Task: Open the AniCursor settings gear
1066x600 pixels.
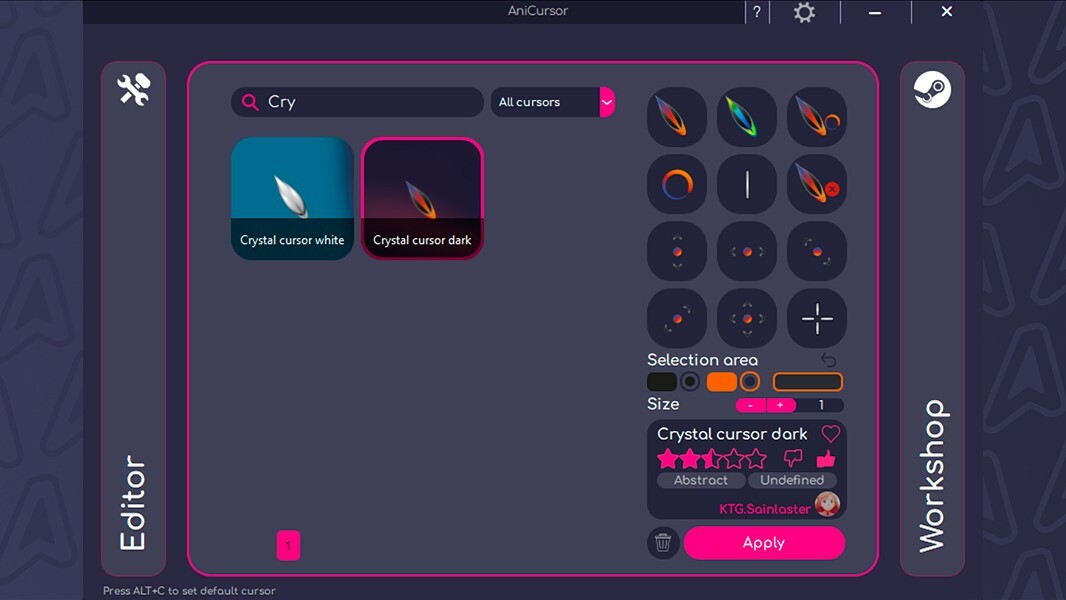Action: coord(805,12)
